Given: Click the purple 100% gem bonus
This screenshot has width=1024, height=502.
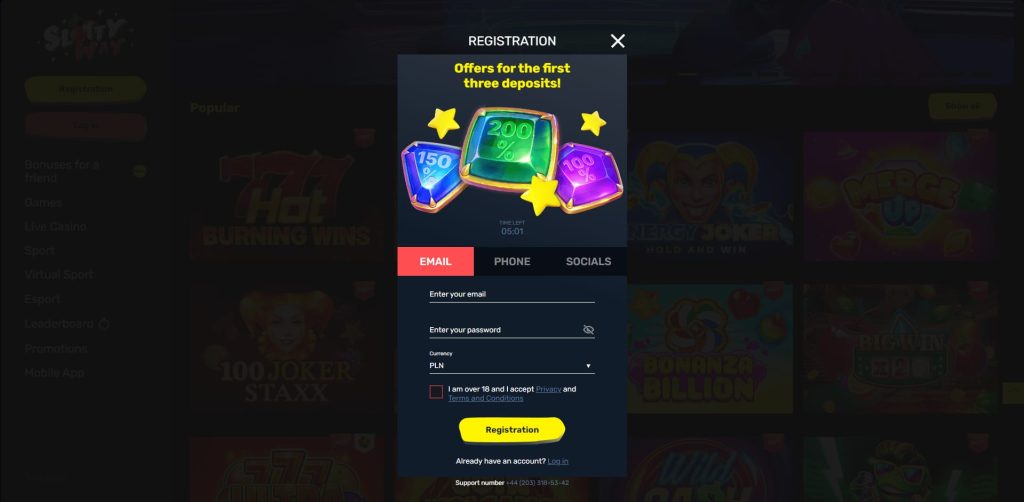Looking at the screenshot, I should tap(588, 176).
